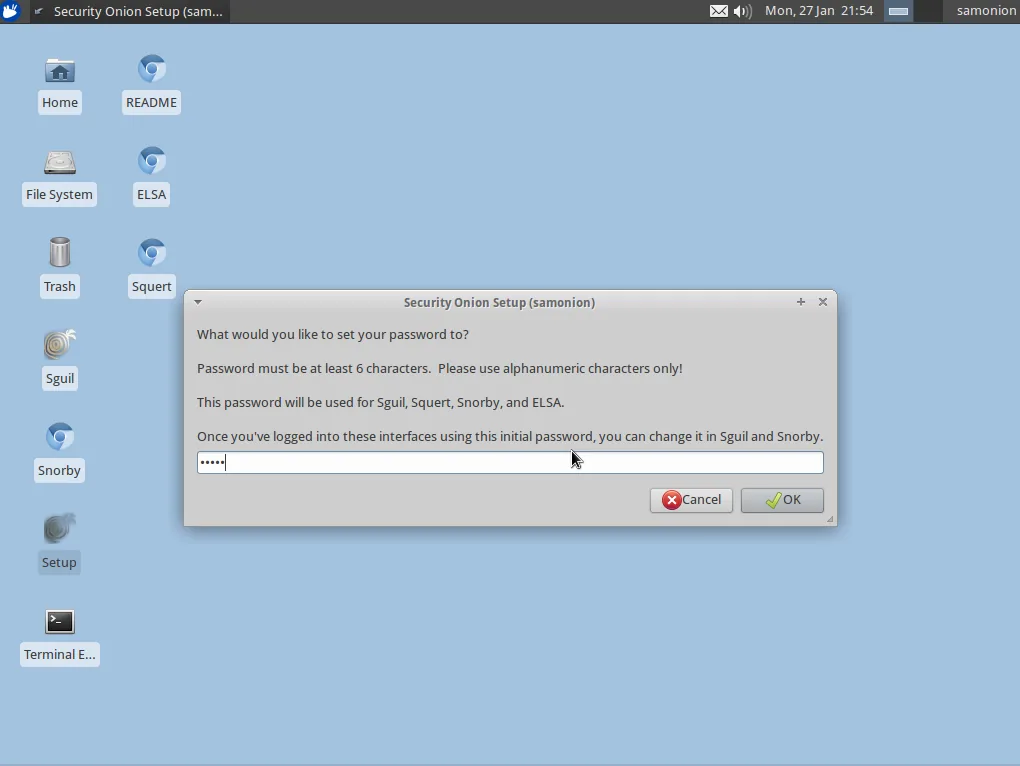Open the Home folder desktop icon
Screen dimensions: 1020x766
pyautogui.click(x=60, y=84)
